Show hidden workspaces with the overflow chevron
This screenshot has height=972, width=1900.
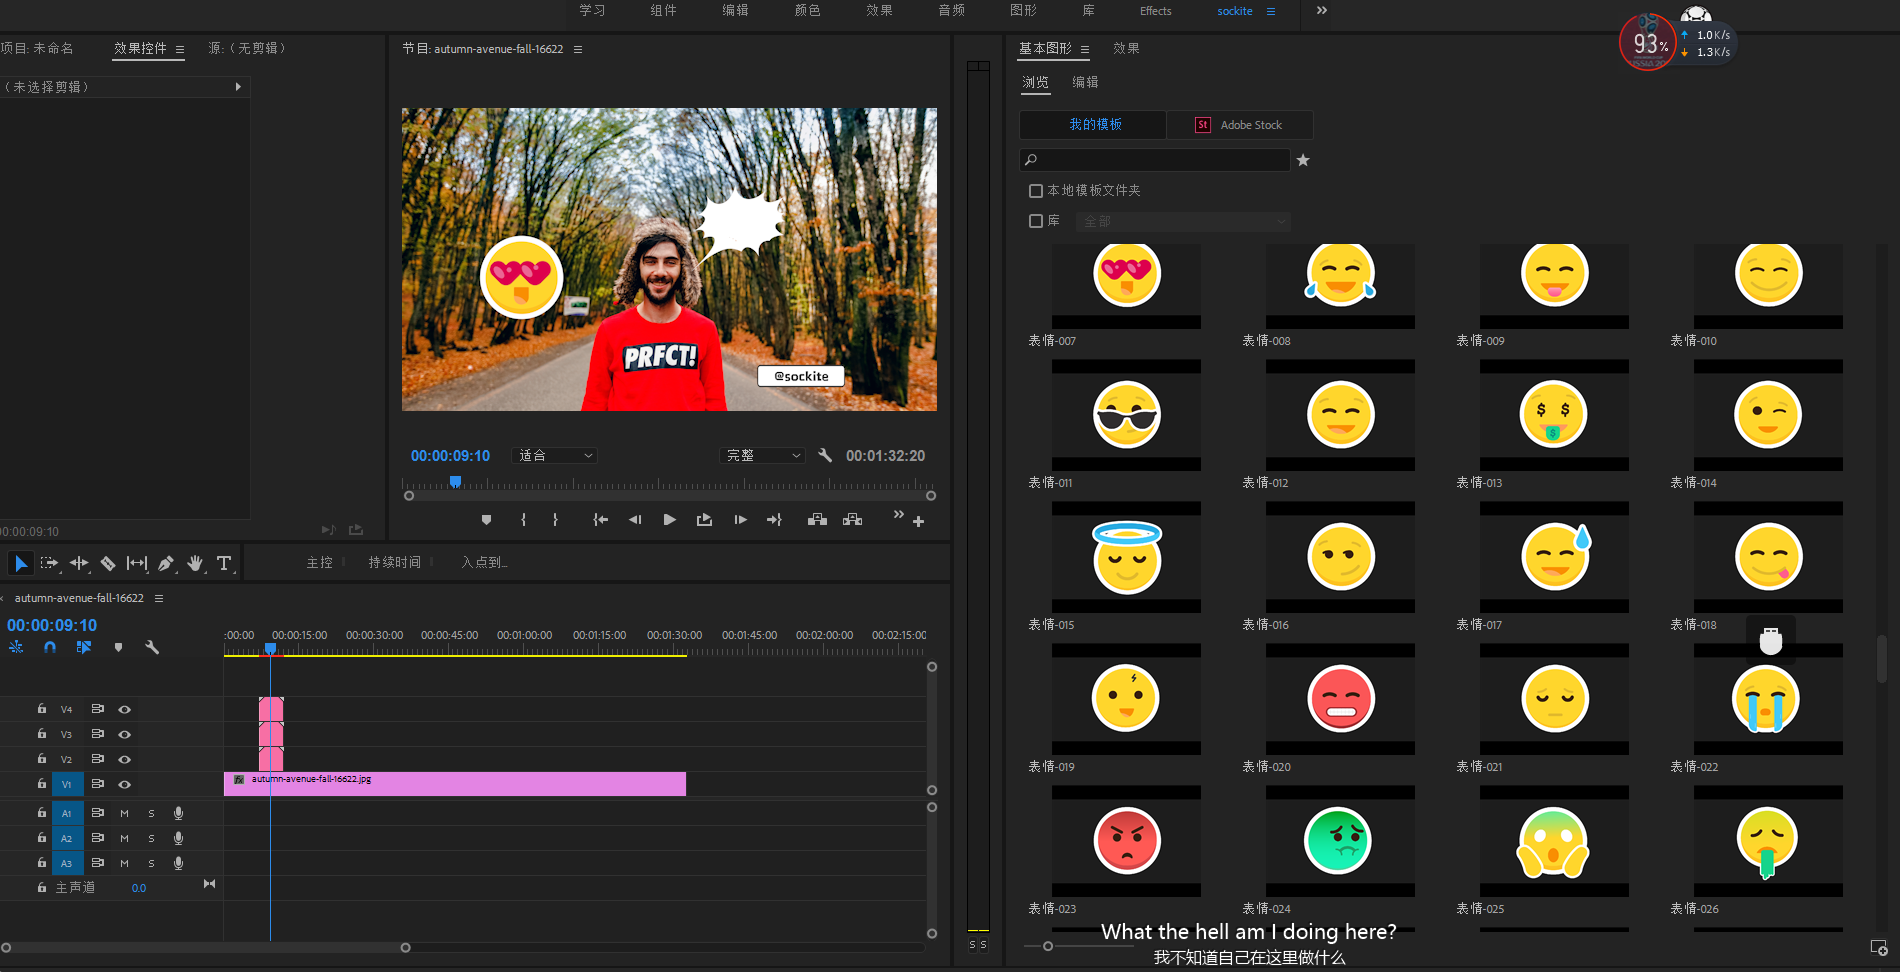1322,11
